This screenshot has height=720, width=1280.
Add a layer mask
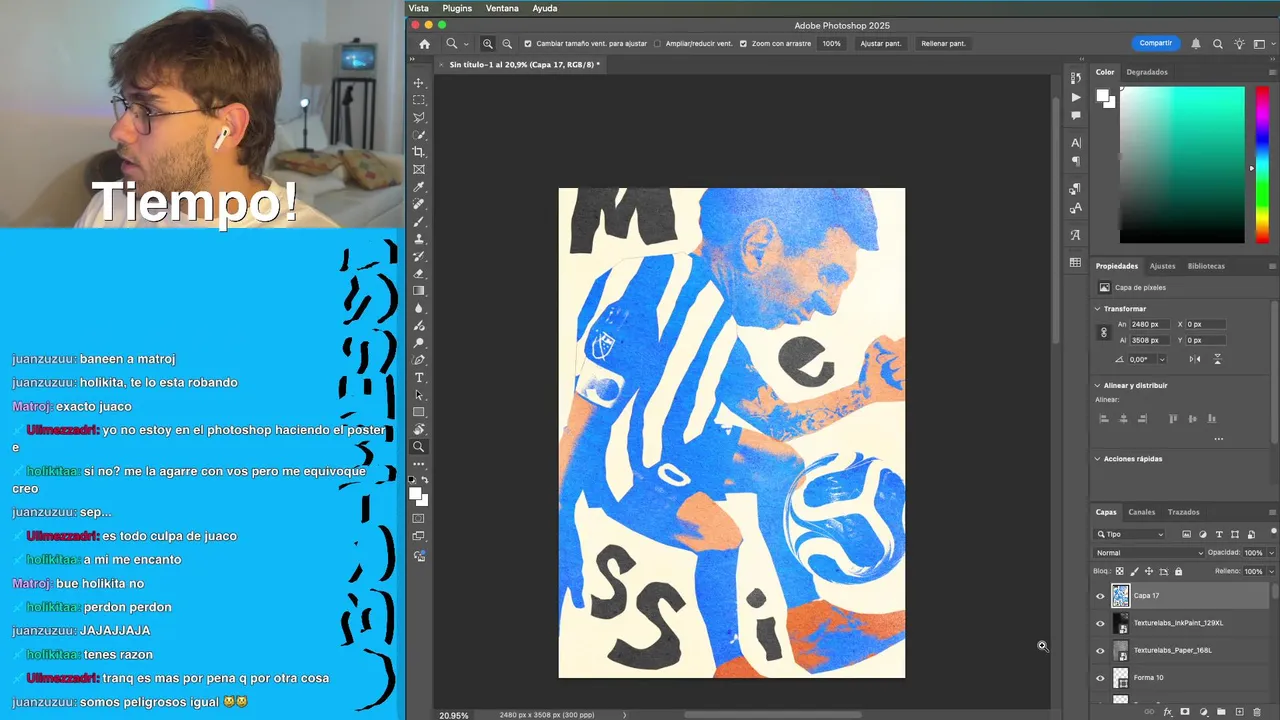(1185, 712)
